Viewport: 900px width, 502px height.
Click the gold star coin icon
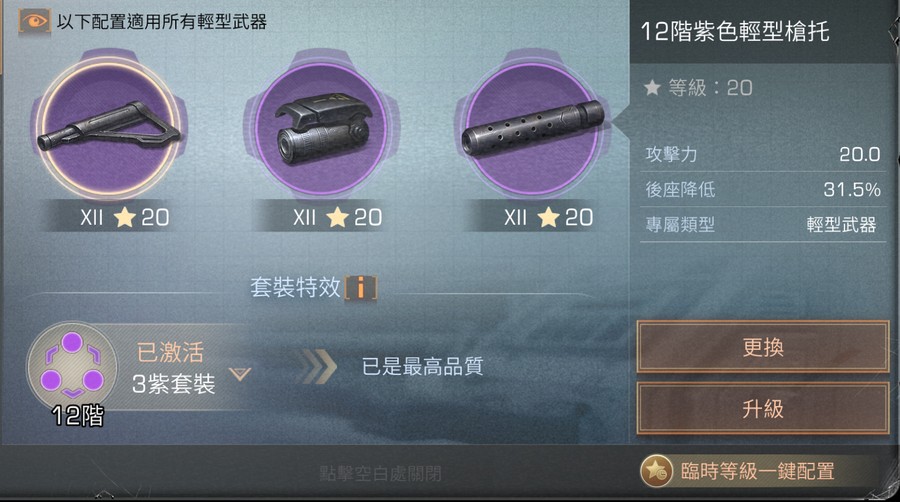(657, 471)
